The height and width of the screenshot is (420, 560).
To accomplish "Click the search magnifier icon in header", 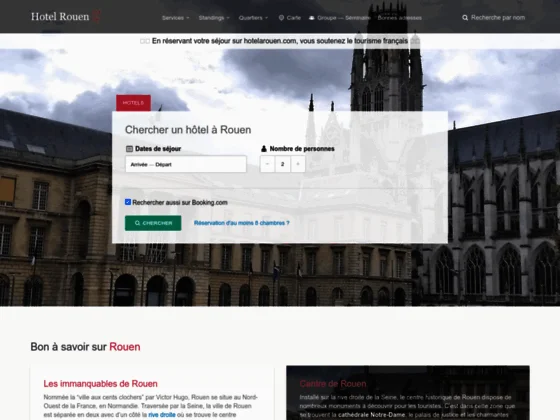I will click(465, 18).
